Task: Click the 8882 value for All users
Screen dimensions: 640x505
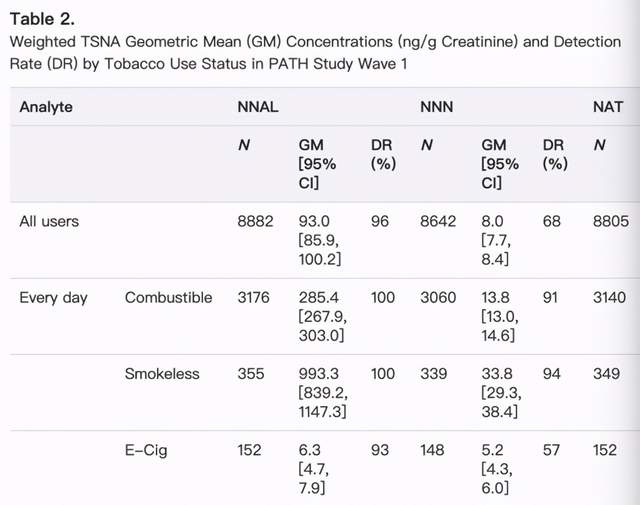Action: 255,221
